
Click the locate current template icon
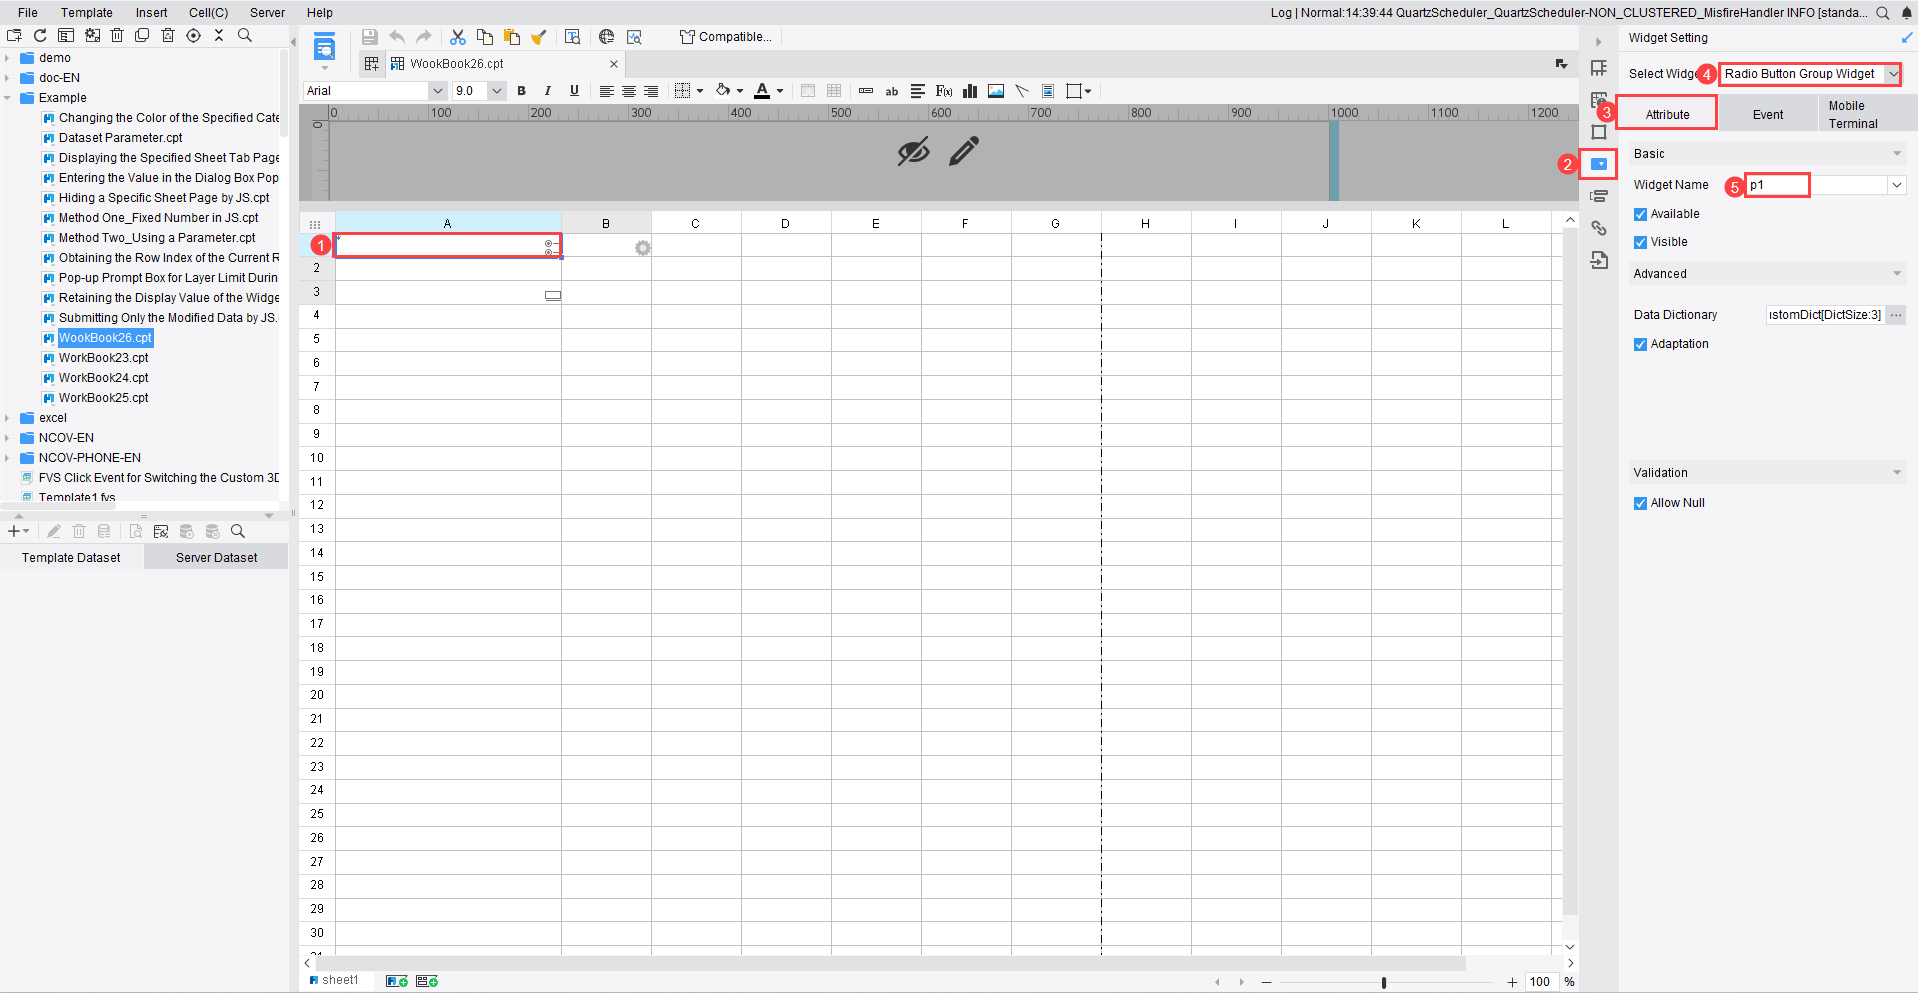coord(194,35)
